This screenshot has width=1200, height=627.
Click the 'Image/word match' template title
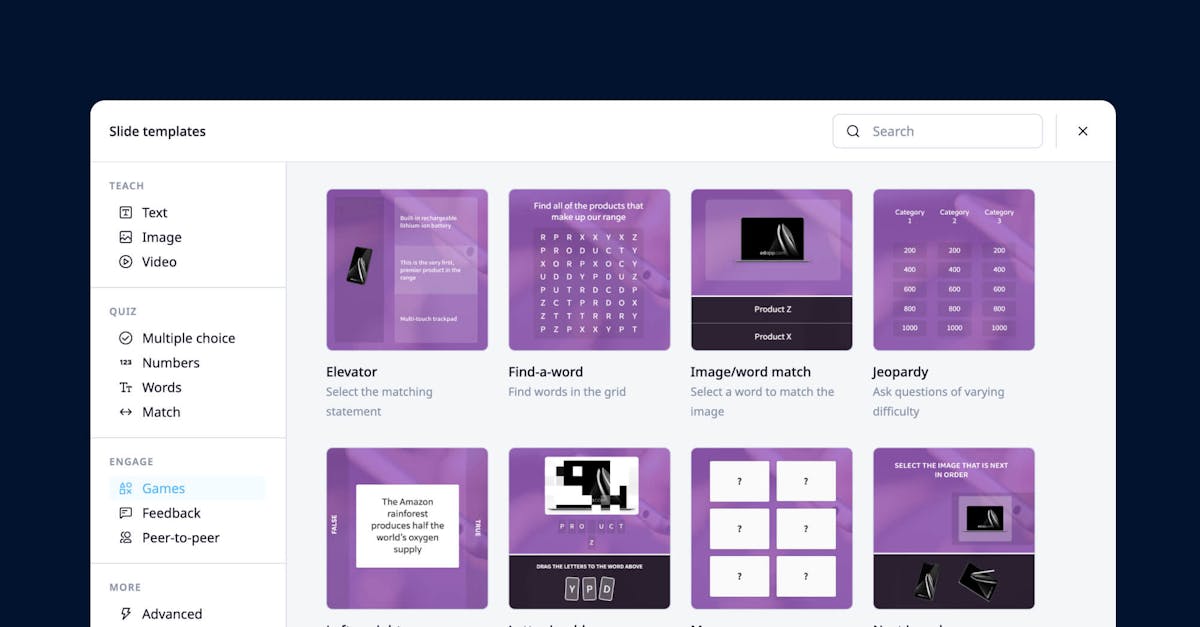pos(751,372)
